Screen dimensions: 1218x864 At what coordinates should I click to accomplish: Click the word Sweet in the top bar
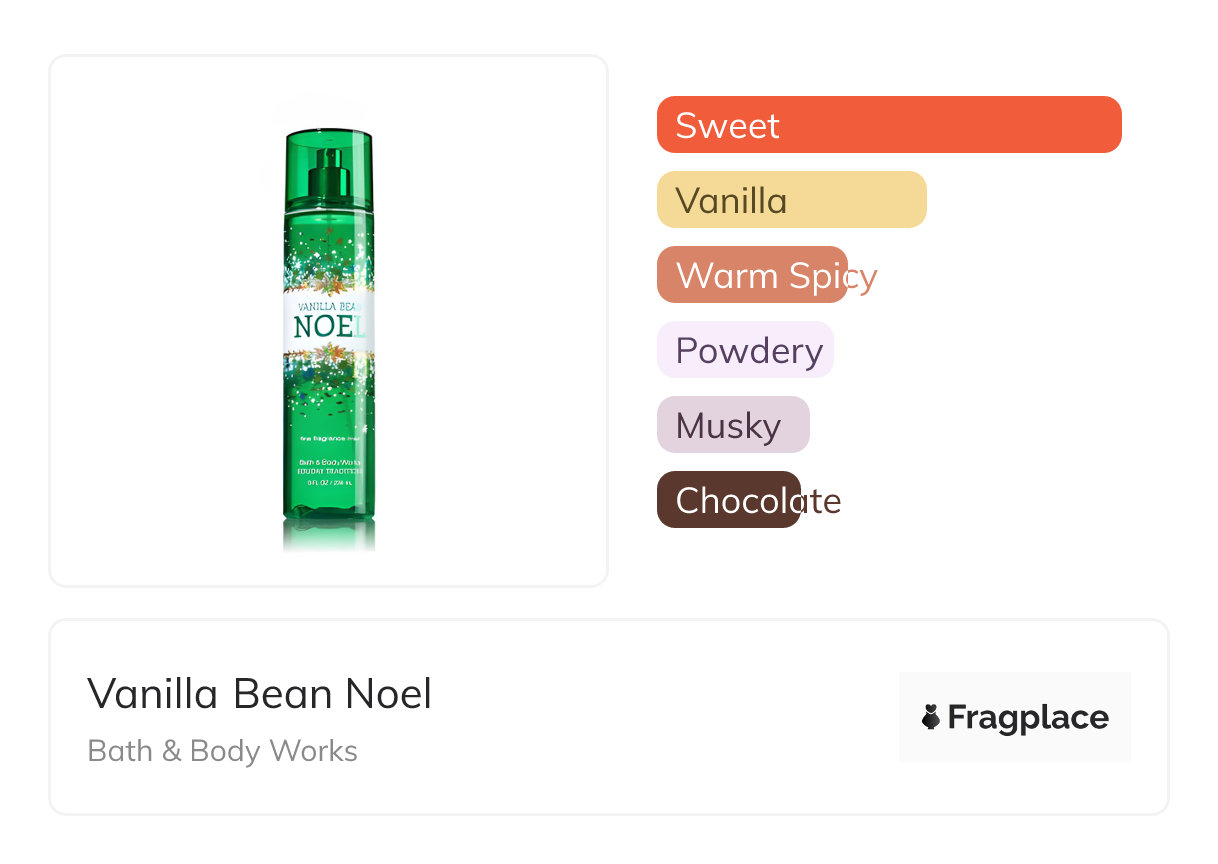coord(727,125)
